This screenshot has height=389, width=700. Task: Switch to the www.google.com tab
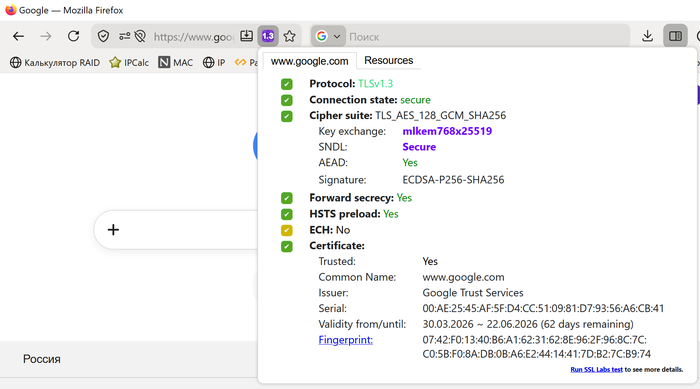coord(309,61)
